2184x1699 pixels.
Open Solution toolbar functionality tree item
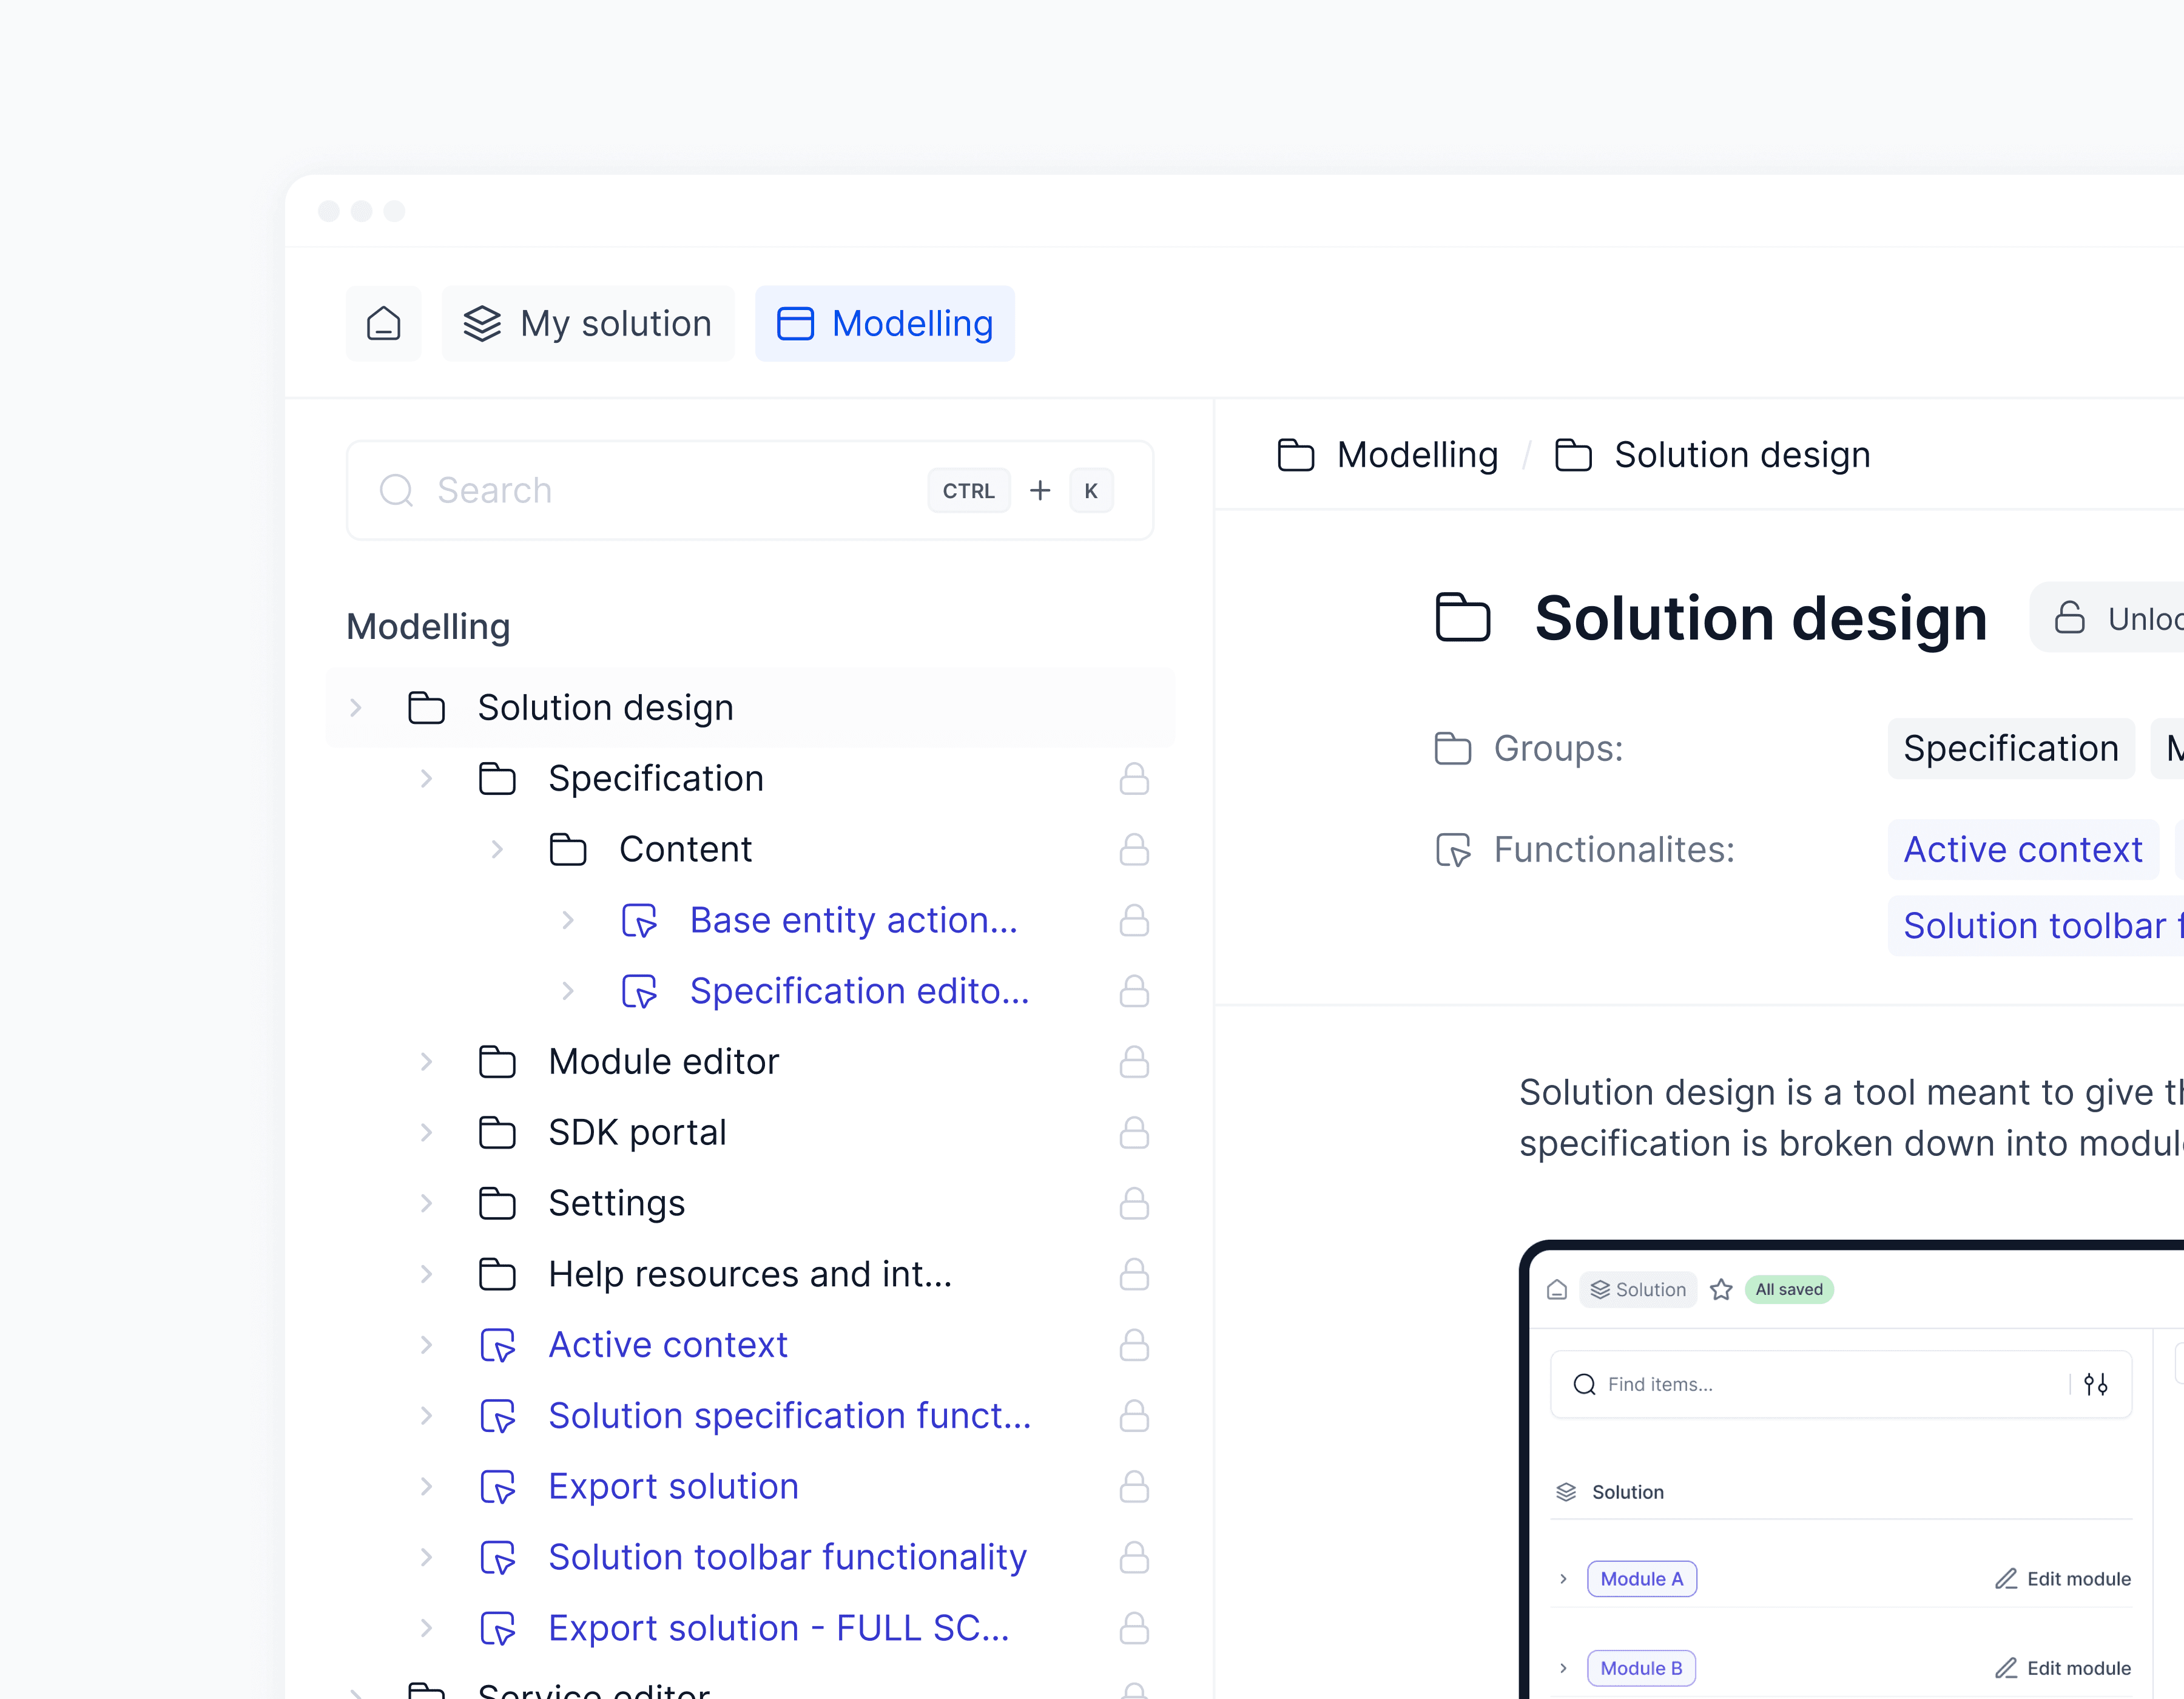click(787, 1557)
